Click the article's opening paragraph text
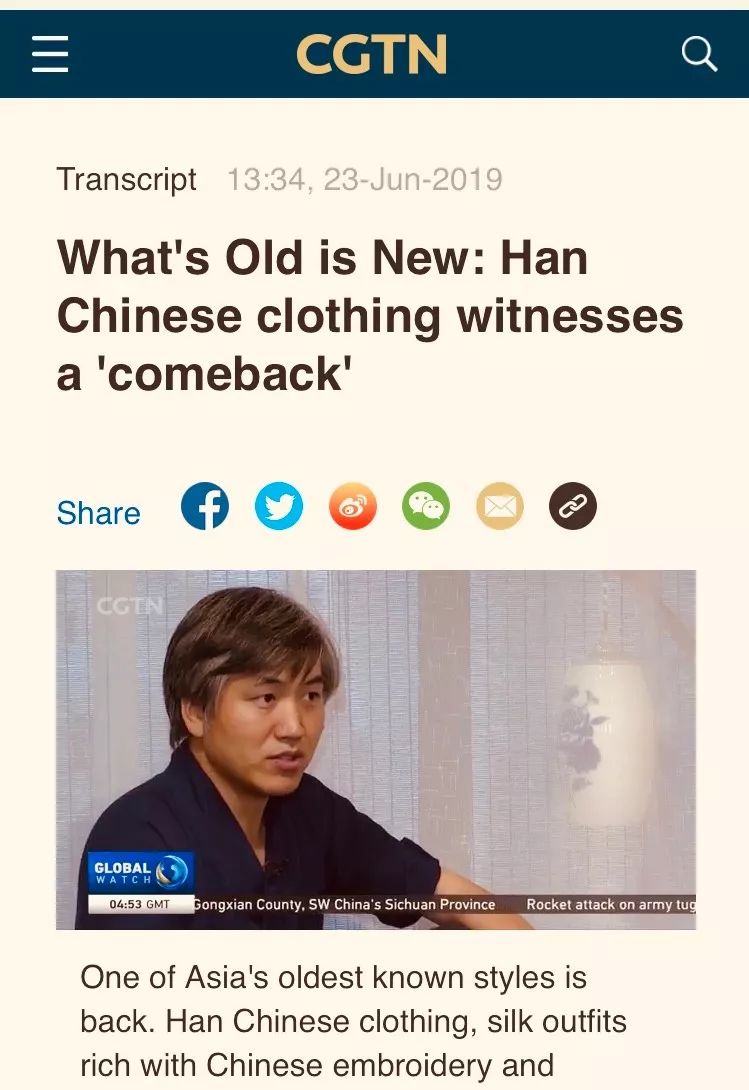Viewport: 749px width, 1090px height. point(353,1020)
